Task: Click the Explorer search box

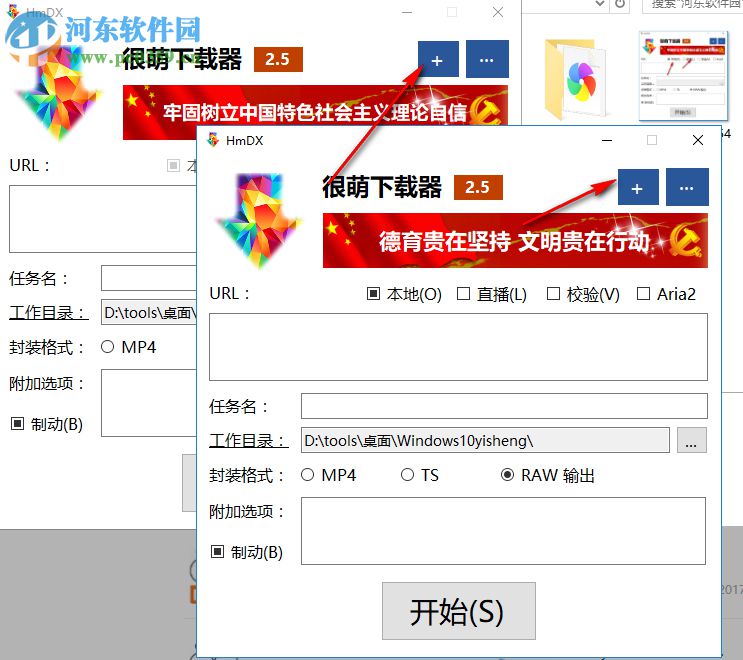Action: tap(693, 5)
